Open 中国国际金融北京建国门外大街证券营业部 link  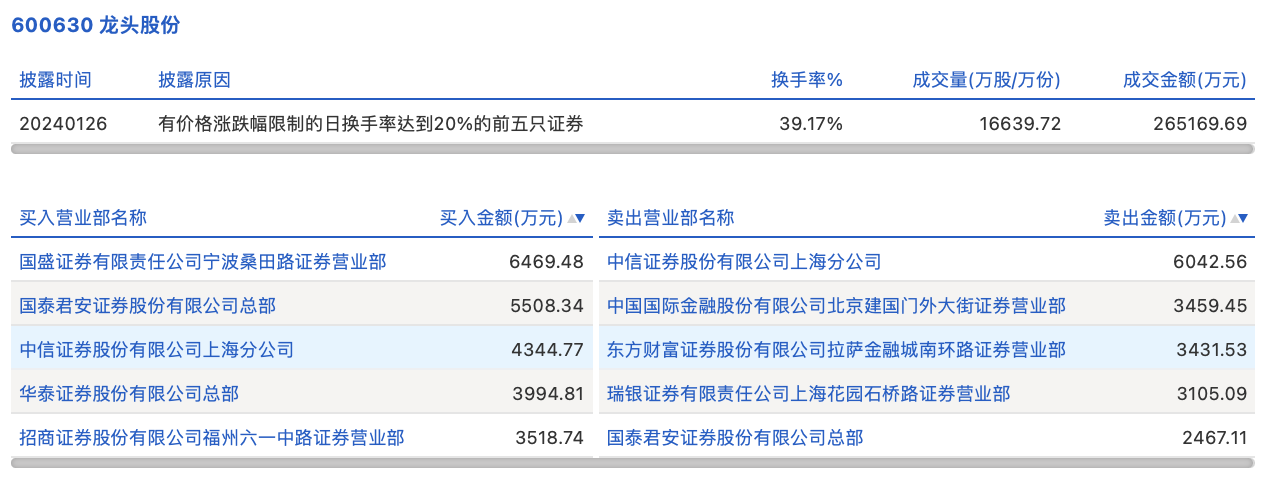tap(836, 306)
